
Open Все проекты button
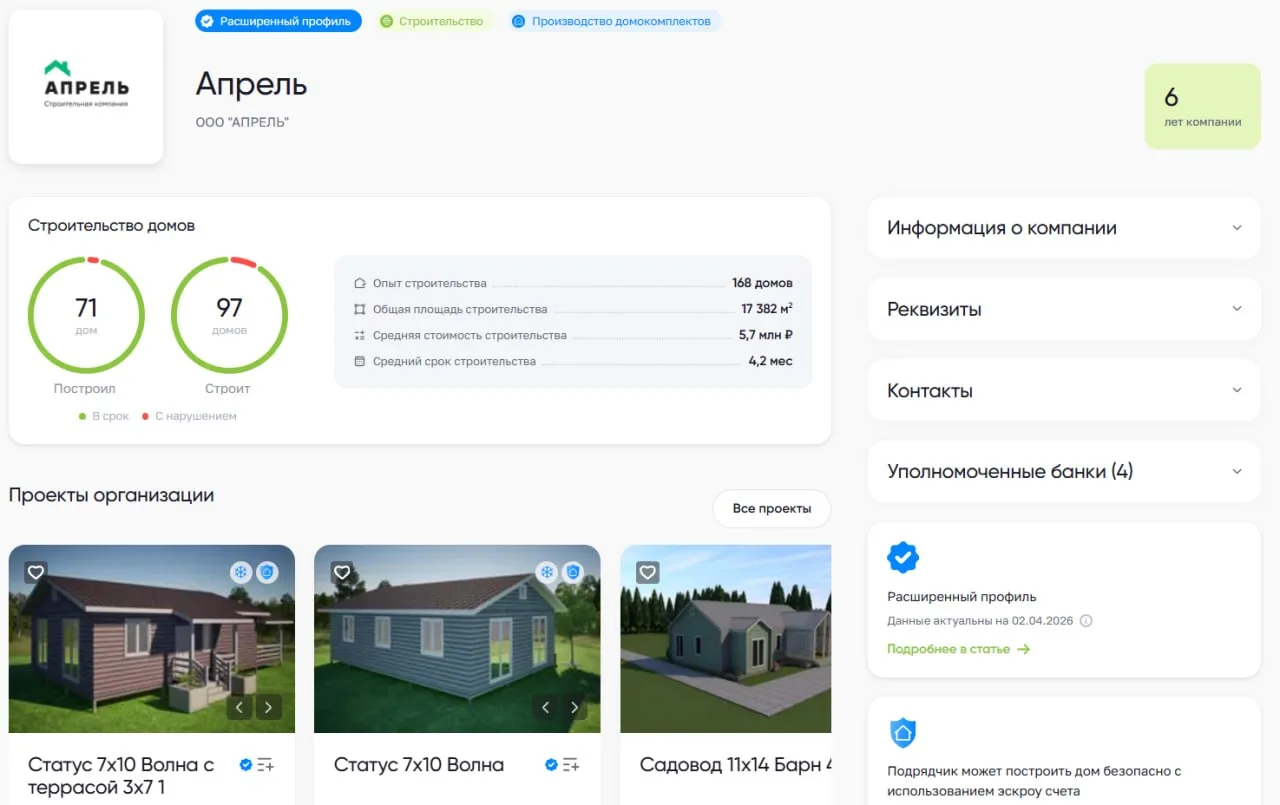[x=771, y=509]
